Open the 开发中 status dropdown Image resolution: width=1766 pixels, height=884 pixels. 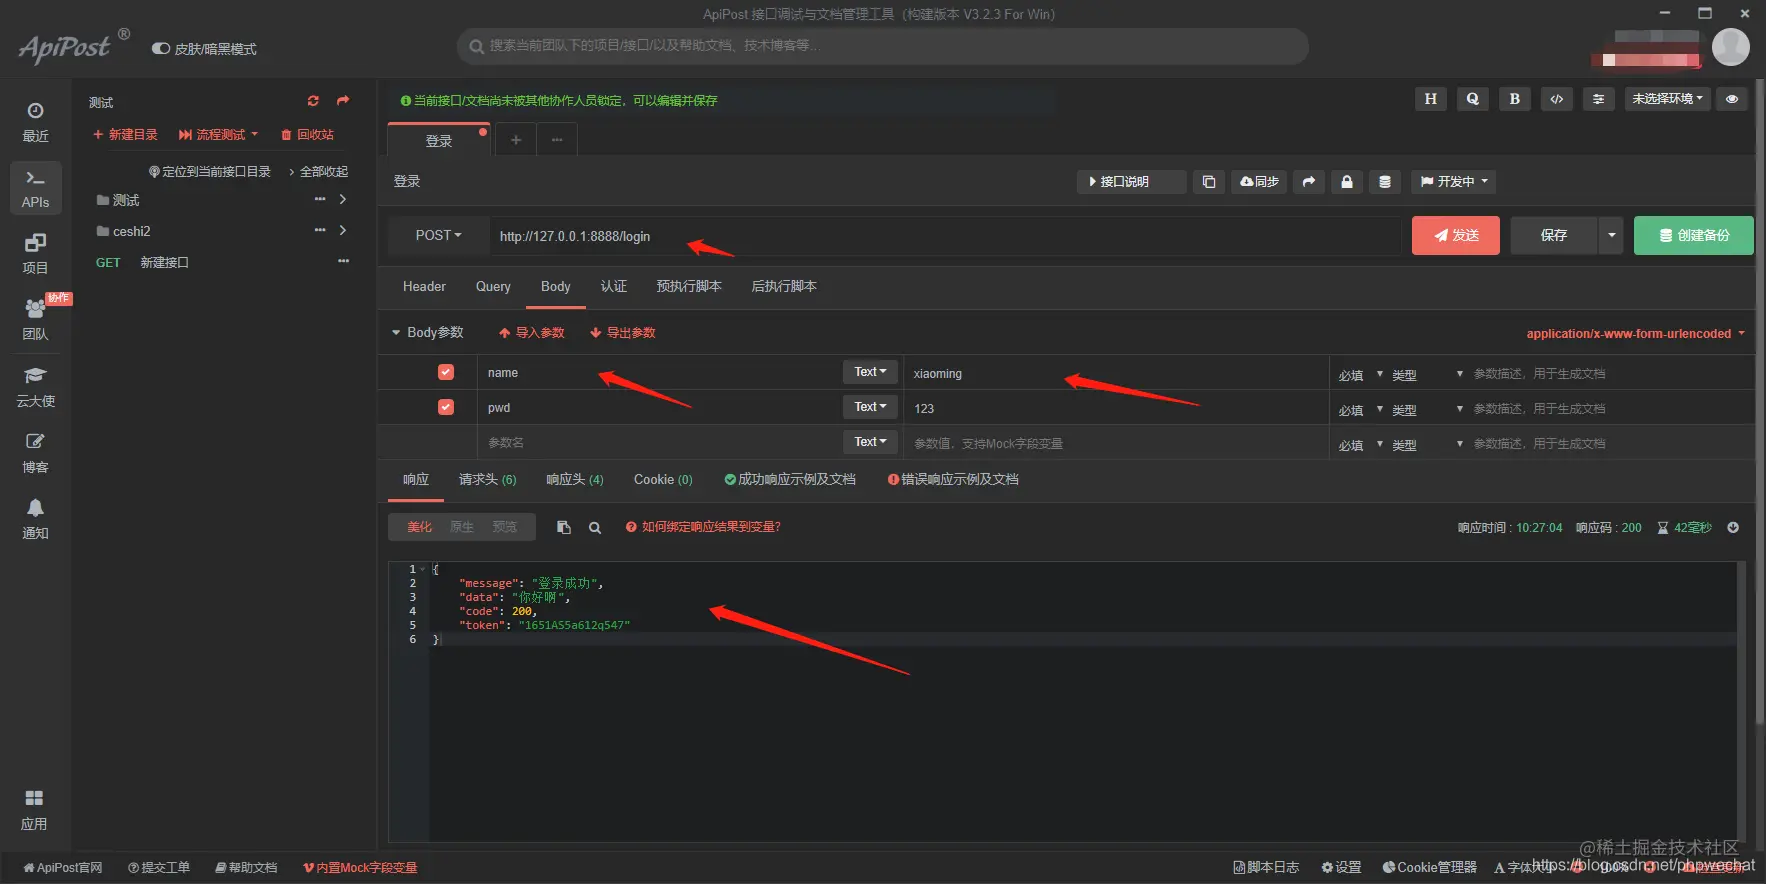pos(1455,182)
